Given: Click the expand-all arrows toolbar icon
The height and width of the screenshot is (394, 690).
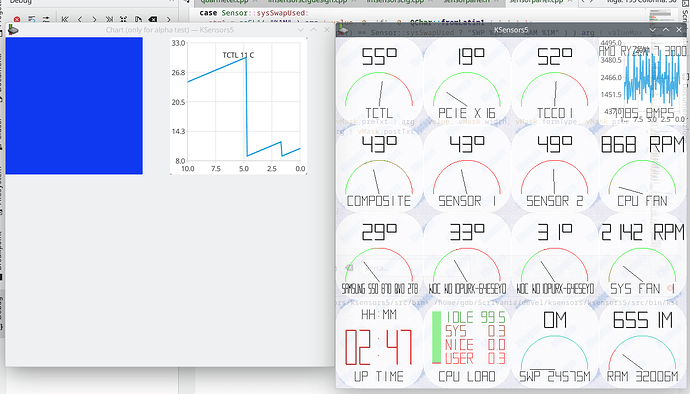Looking at the screenshot, I should point(124,19).
